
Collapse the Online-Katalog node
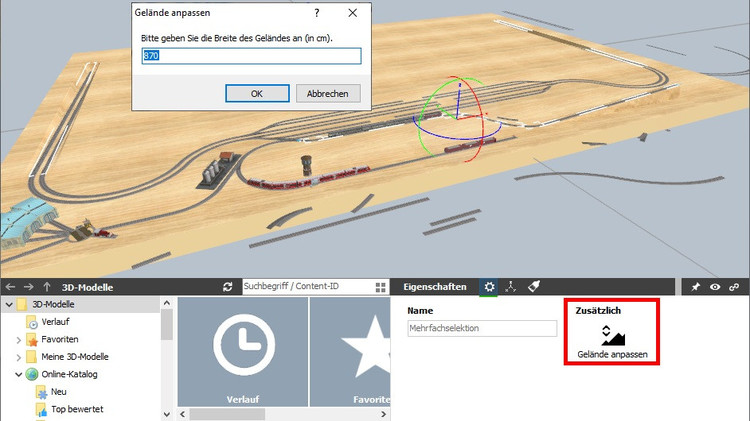19,375
